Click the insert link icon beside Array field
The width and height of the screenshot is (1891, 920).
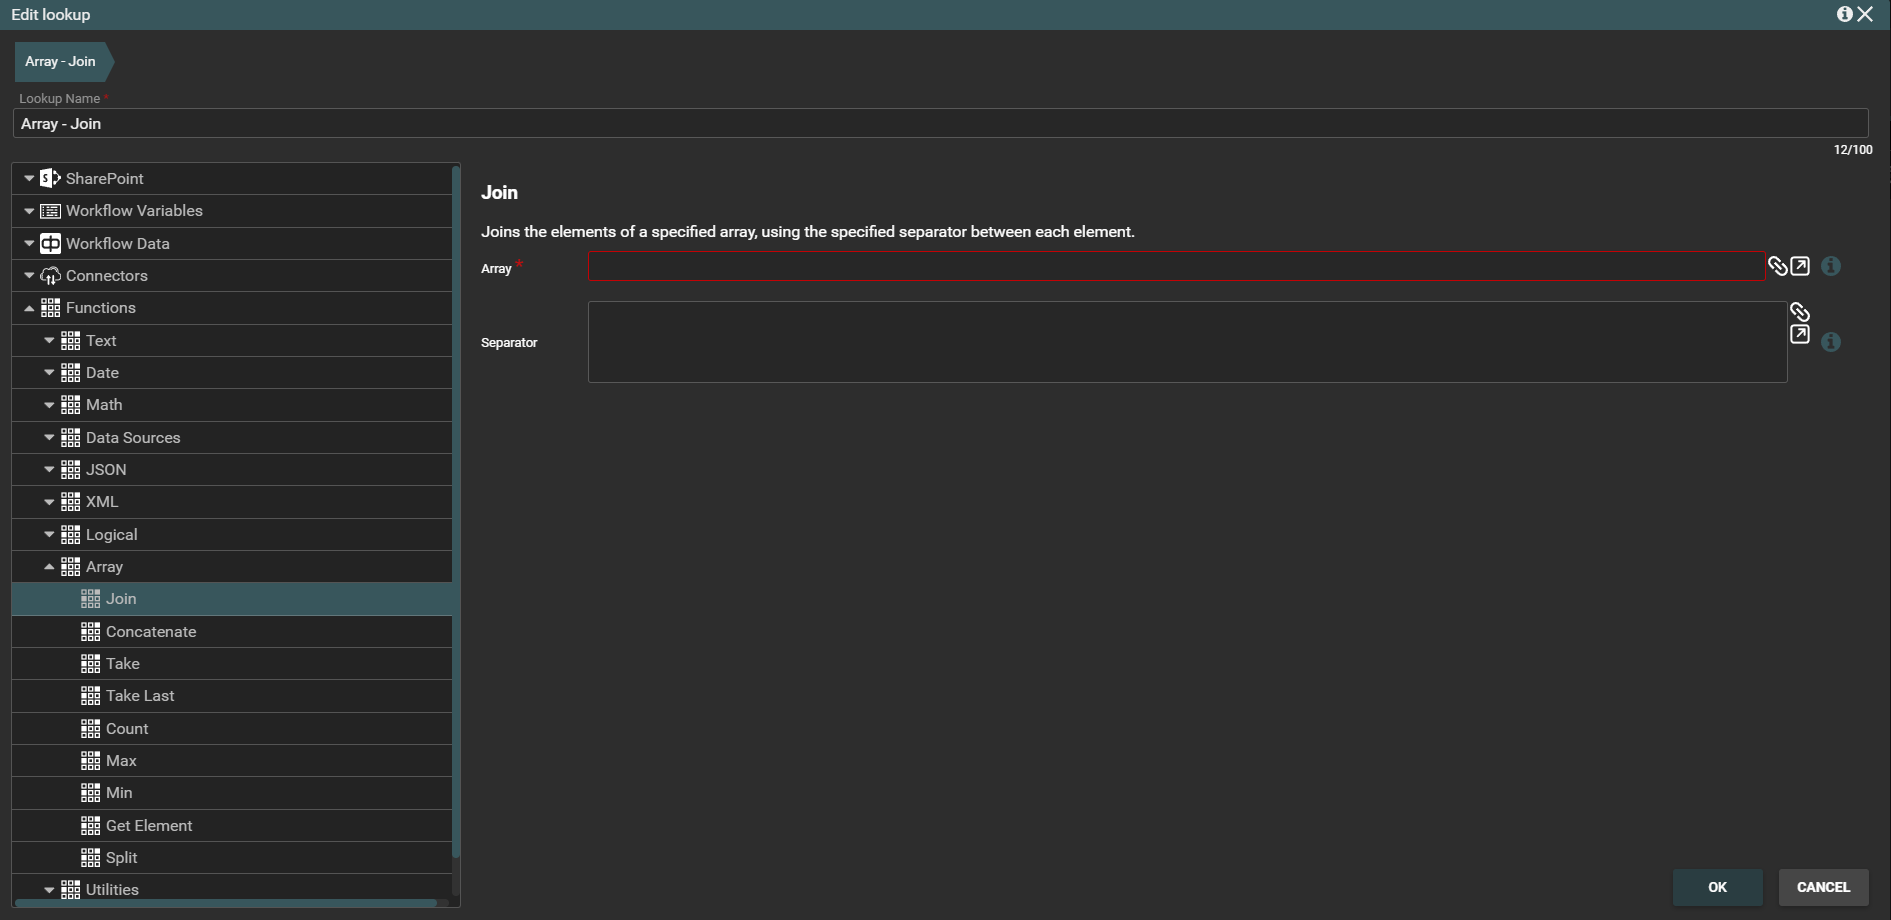(x=1777, y=266)
